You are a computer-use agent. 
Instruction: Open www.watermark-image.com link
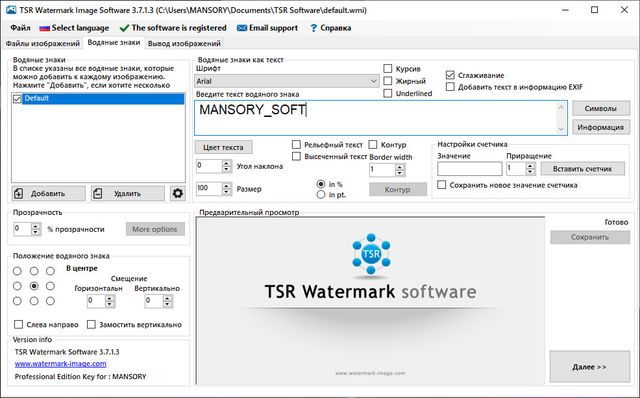pyautogui.click(x=60, y=364)
